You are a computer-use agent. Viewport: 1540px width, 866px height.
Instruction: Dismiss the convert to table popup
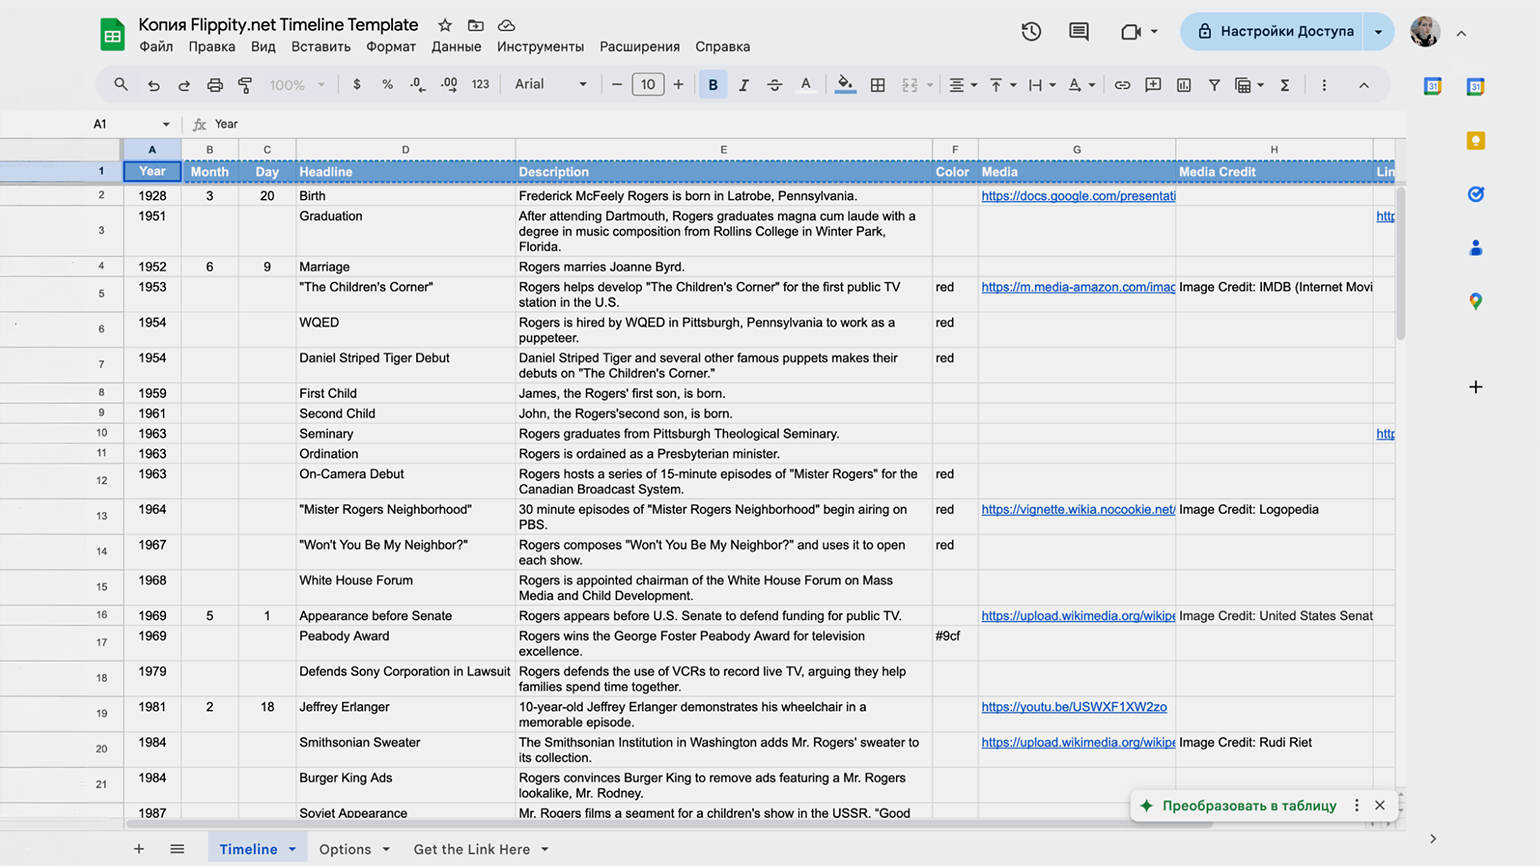pos(1380,805)
